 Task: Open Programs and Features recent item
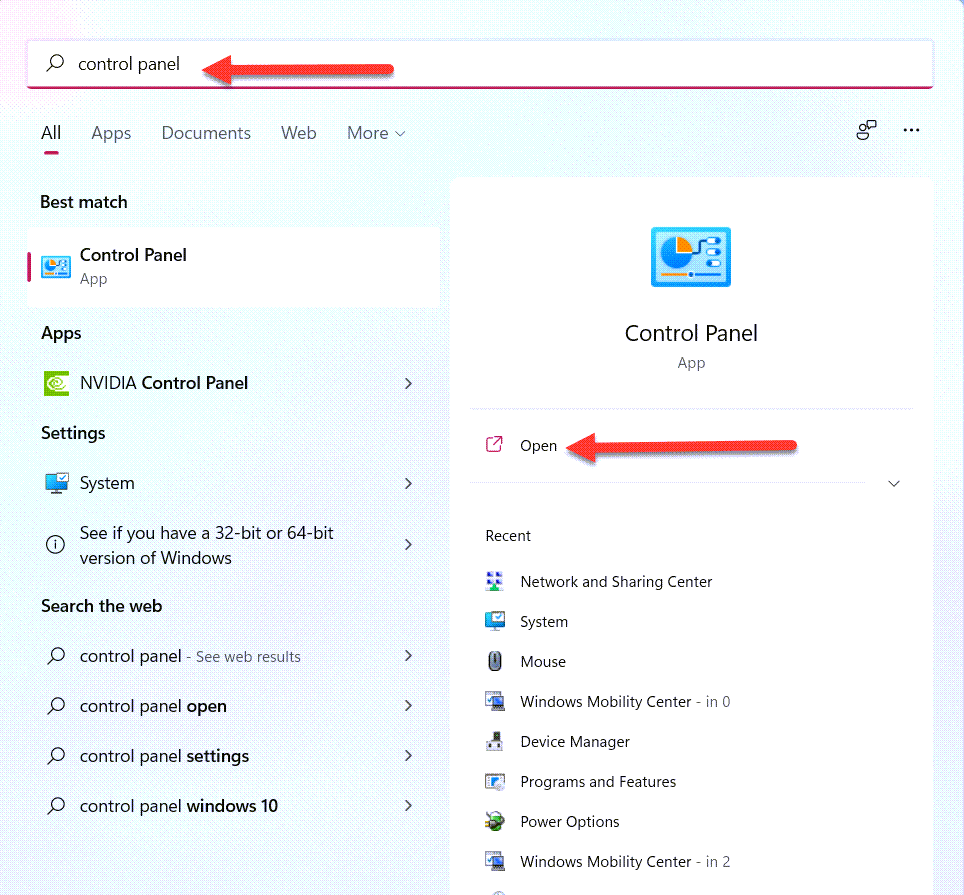tap(598, 782)
